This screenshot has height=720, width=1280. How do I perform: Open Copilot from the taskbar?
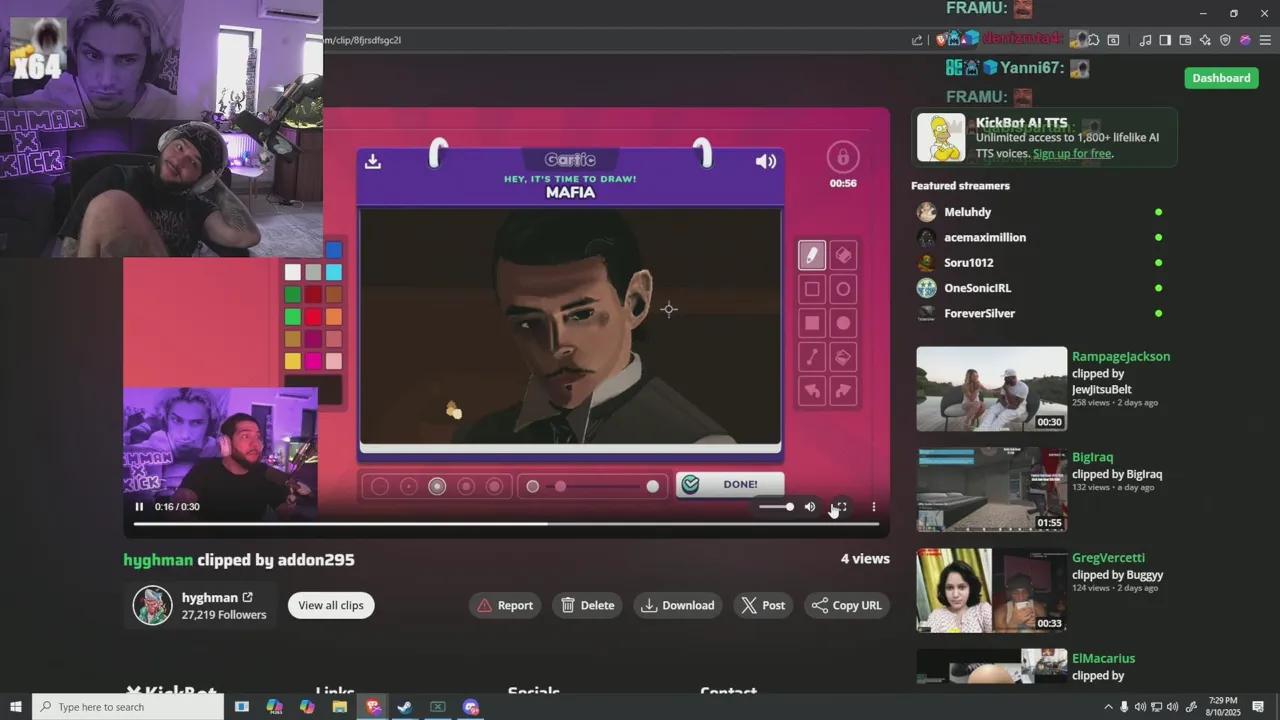click(x=307, y=707)
